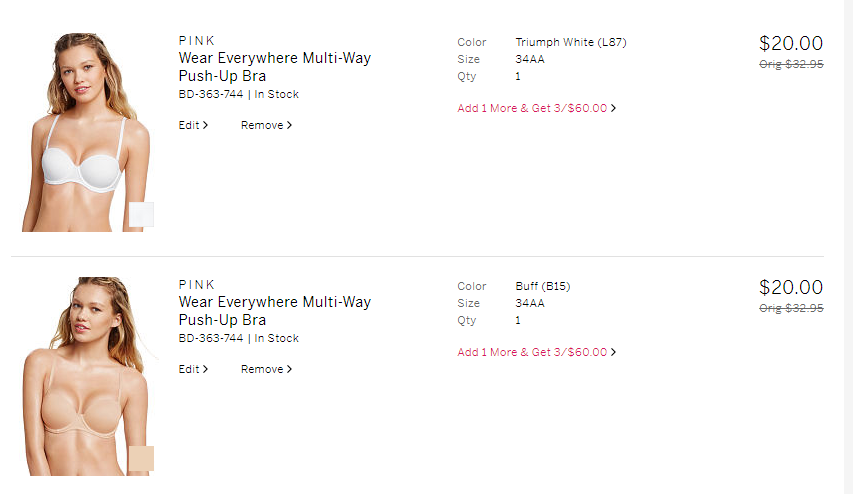Open the 3/$60.00 offer on Triumph White item
Viewport: 853px width, 494px height.
tap(536, 108)
